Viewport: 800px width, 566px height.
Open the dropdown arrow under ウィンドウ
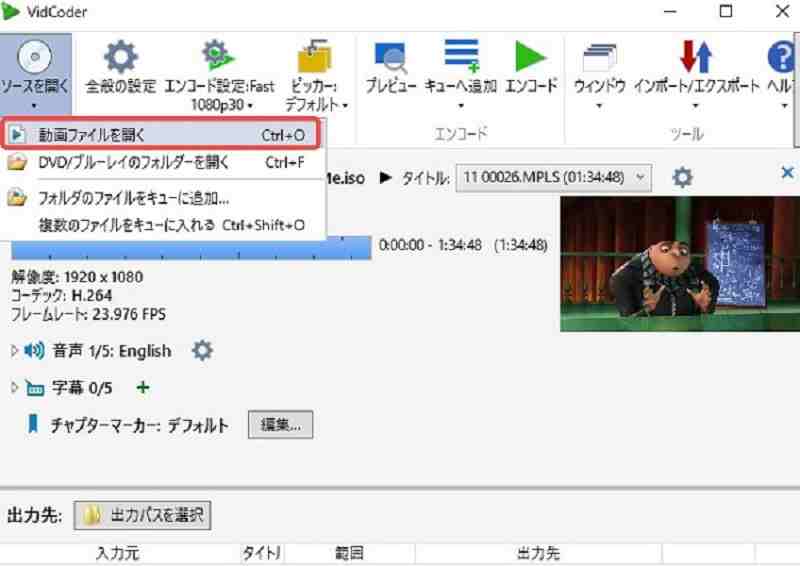point(599,106)
